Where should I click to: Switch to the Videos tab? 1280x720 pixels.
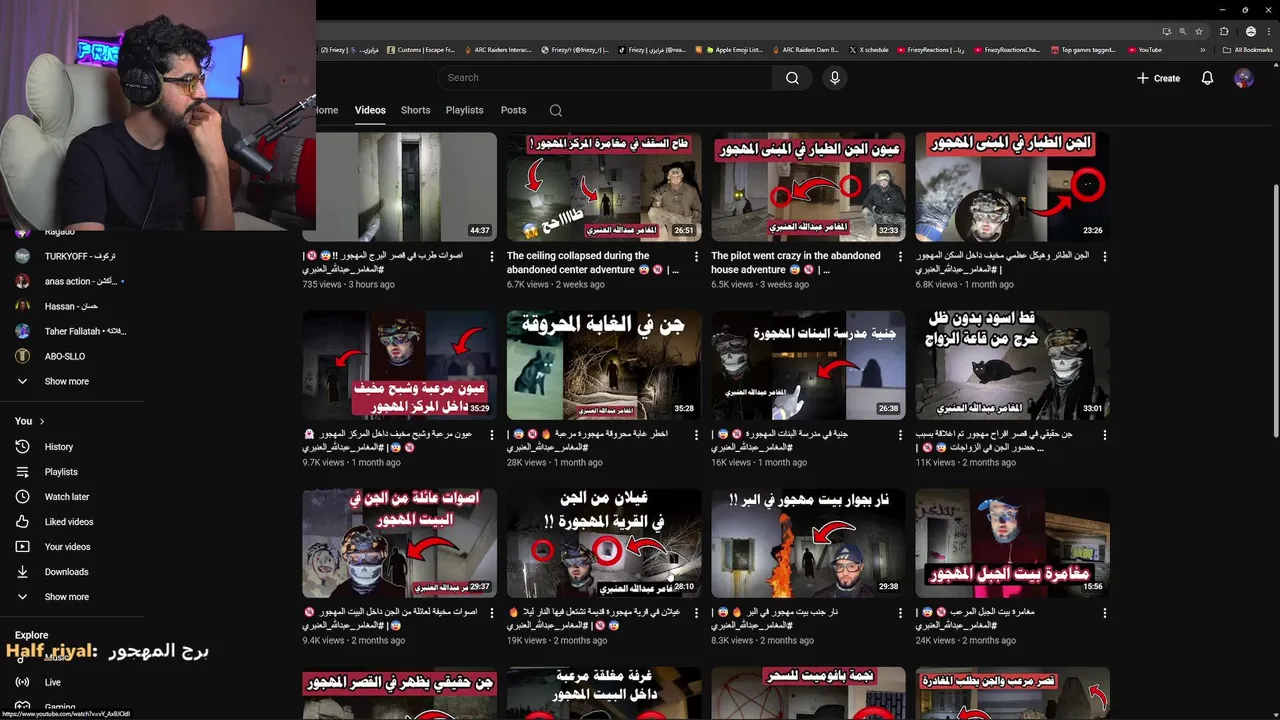click(x=370, y=110)
